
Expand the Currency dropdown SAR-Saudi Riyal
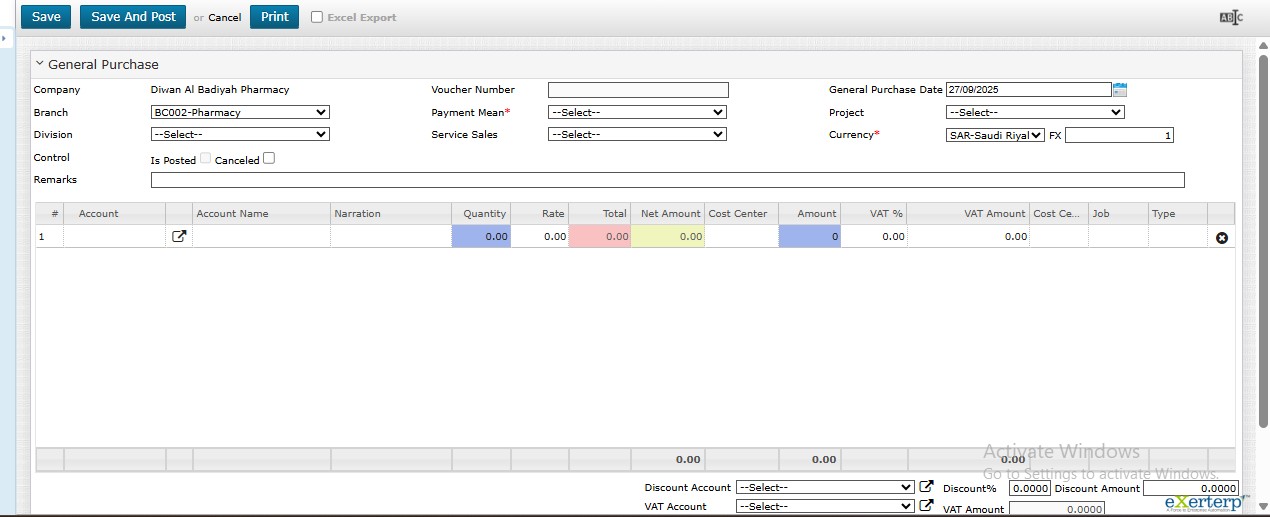point(995,135)
